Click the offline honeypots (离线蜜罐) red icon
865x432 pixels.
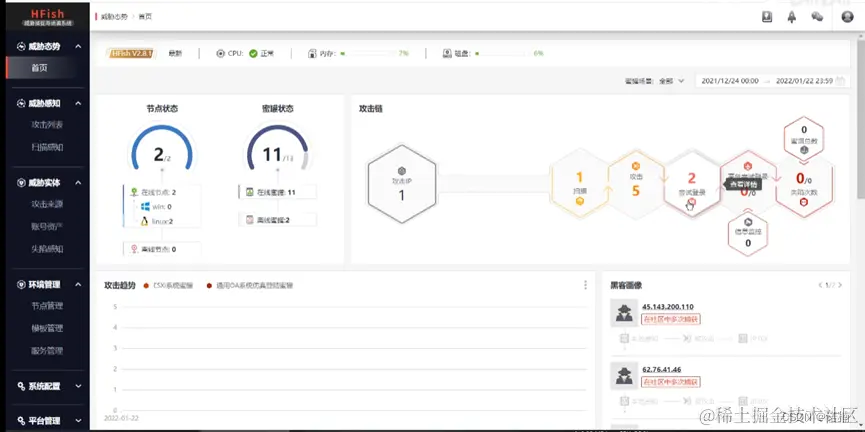[249, 220]
